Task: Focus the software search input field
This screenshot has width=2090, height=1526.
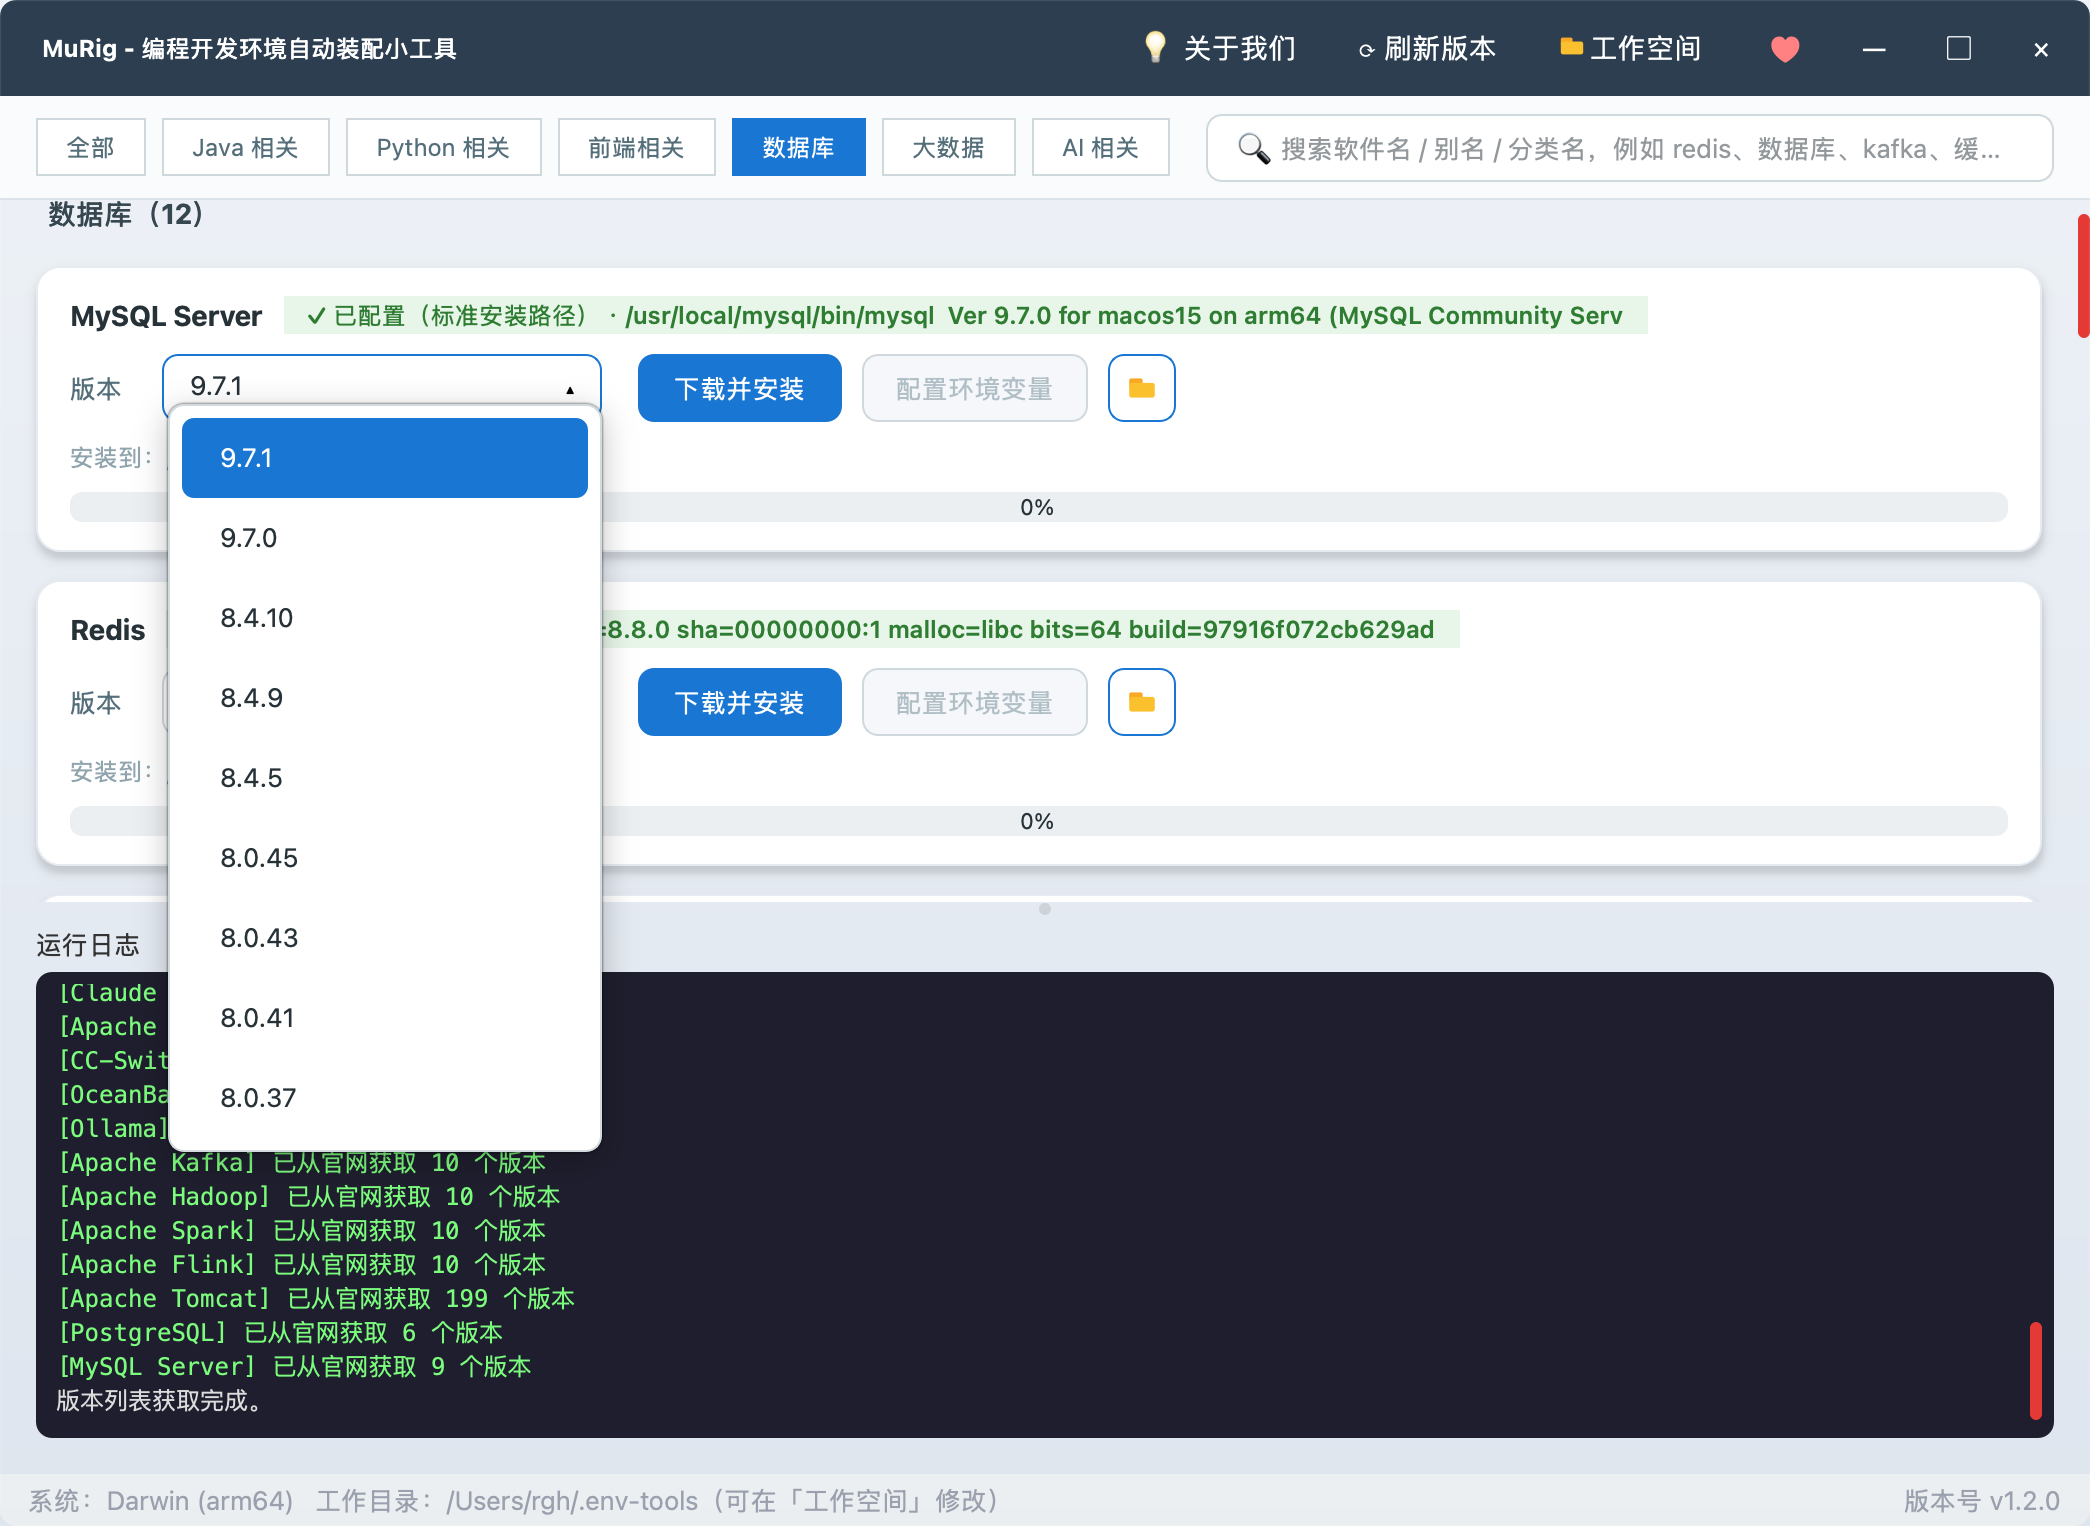Action: [1630, 148]
